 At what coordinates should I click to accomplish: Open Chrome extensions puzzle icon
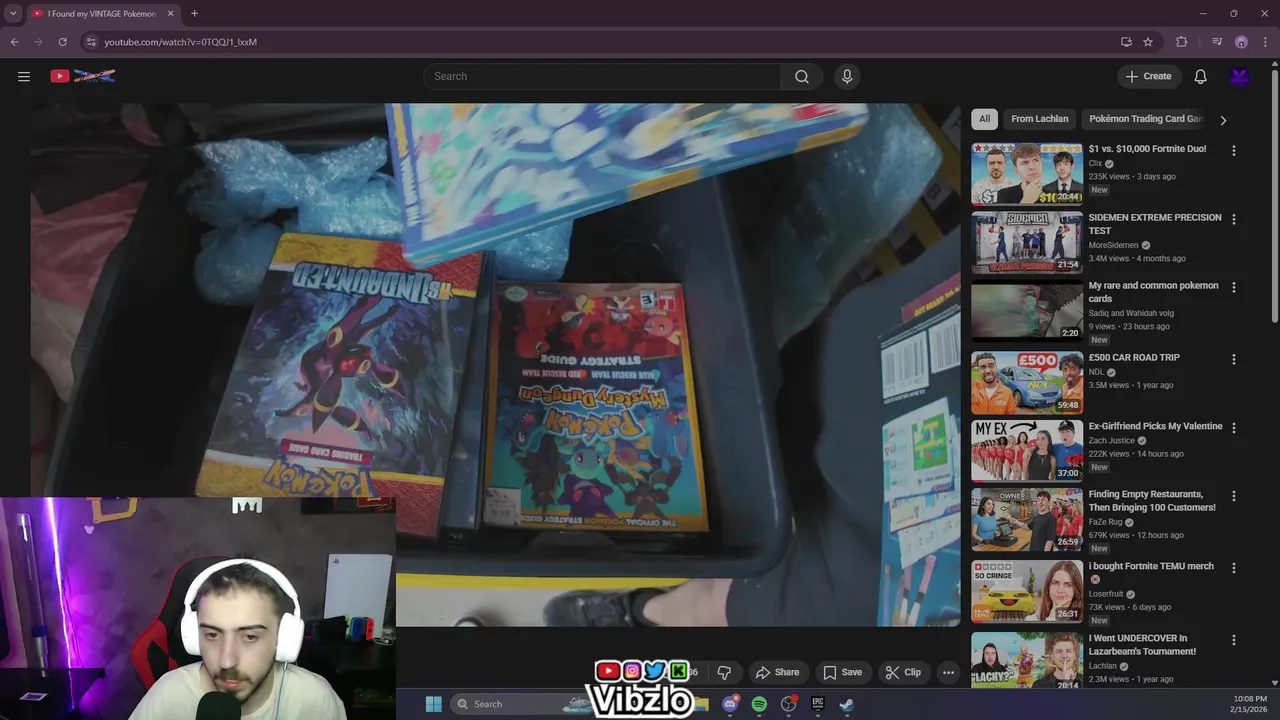(1182, 42)
